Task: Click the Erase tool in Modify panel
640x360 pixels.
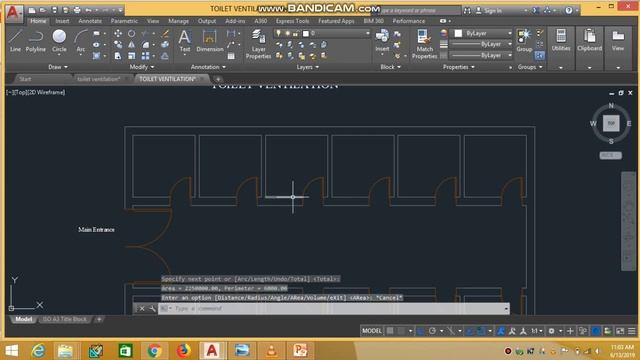Action: [x=165, y=33]
